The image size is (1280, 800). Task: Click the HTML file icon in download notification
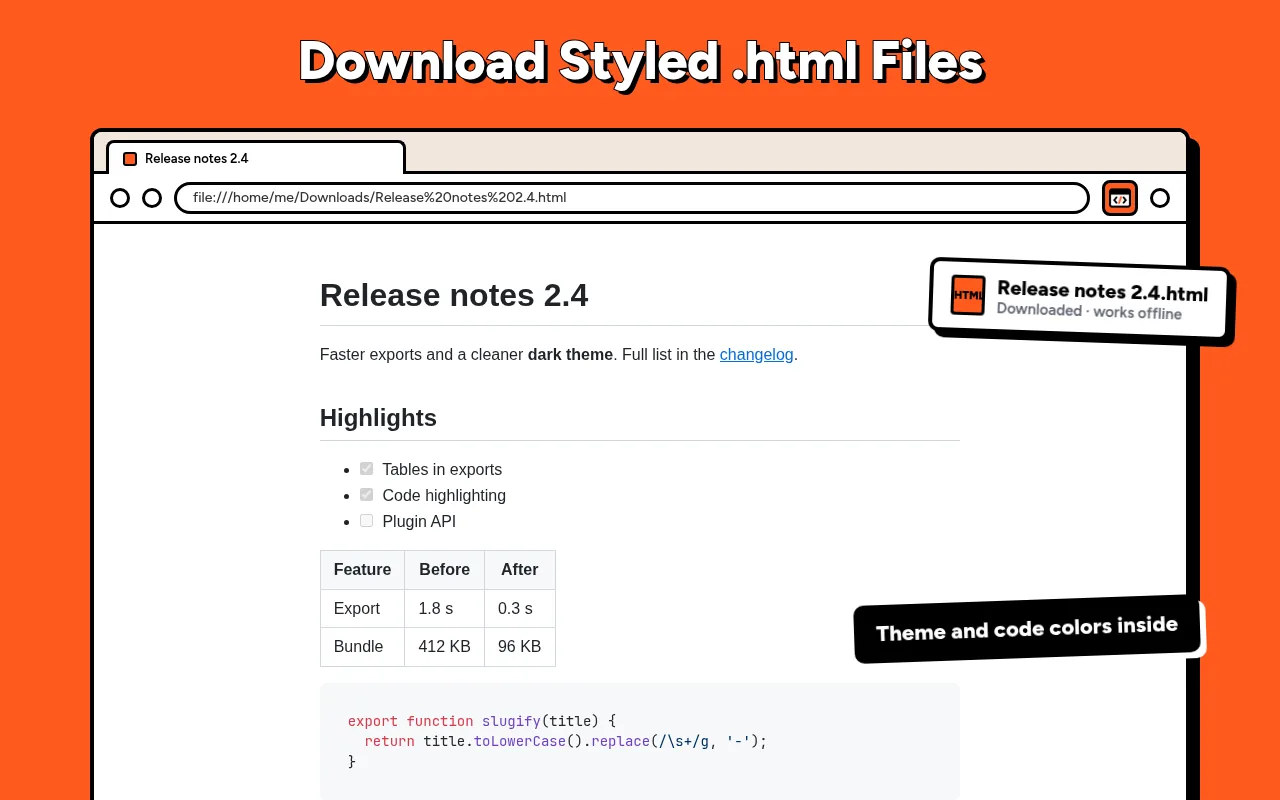click(x=968, y=295)
